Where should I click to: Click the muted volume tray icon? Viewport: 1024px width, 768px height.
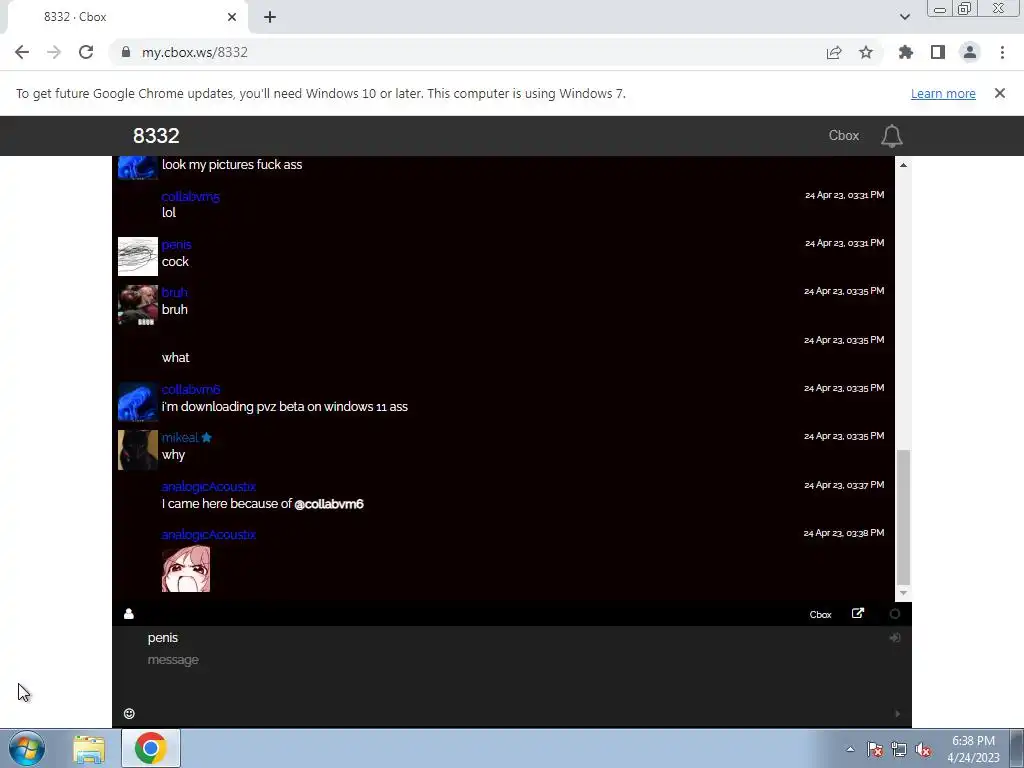tap(923, 750)
